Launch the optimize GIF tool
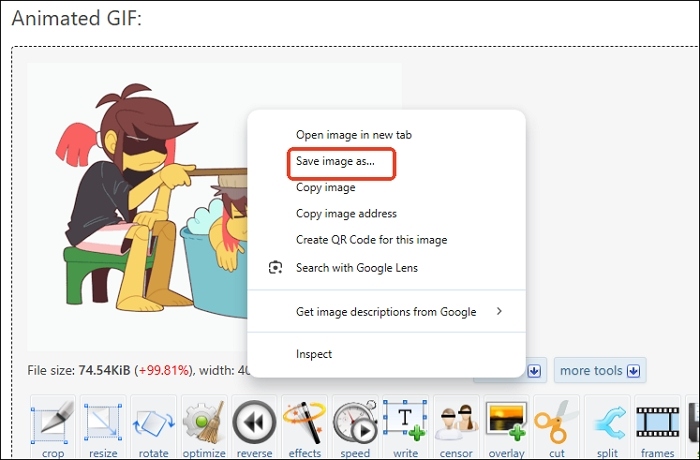The height and width of the screenshot is (460, 700). point(204,424)
